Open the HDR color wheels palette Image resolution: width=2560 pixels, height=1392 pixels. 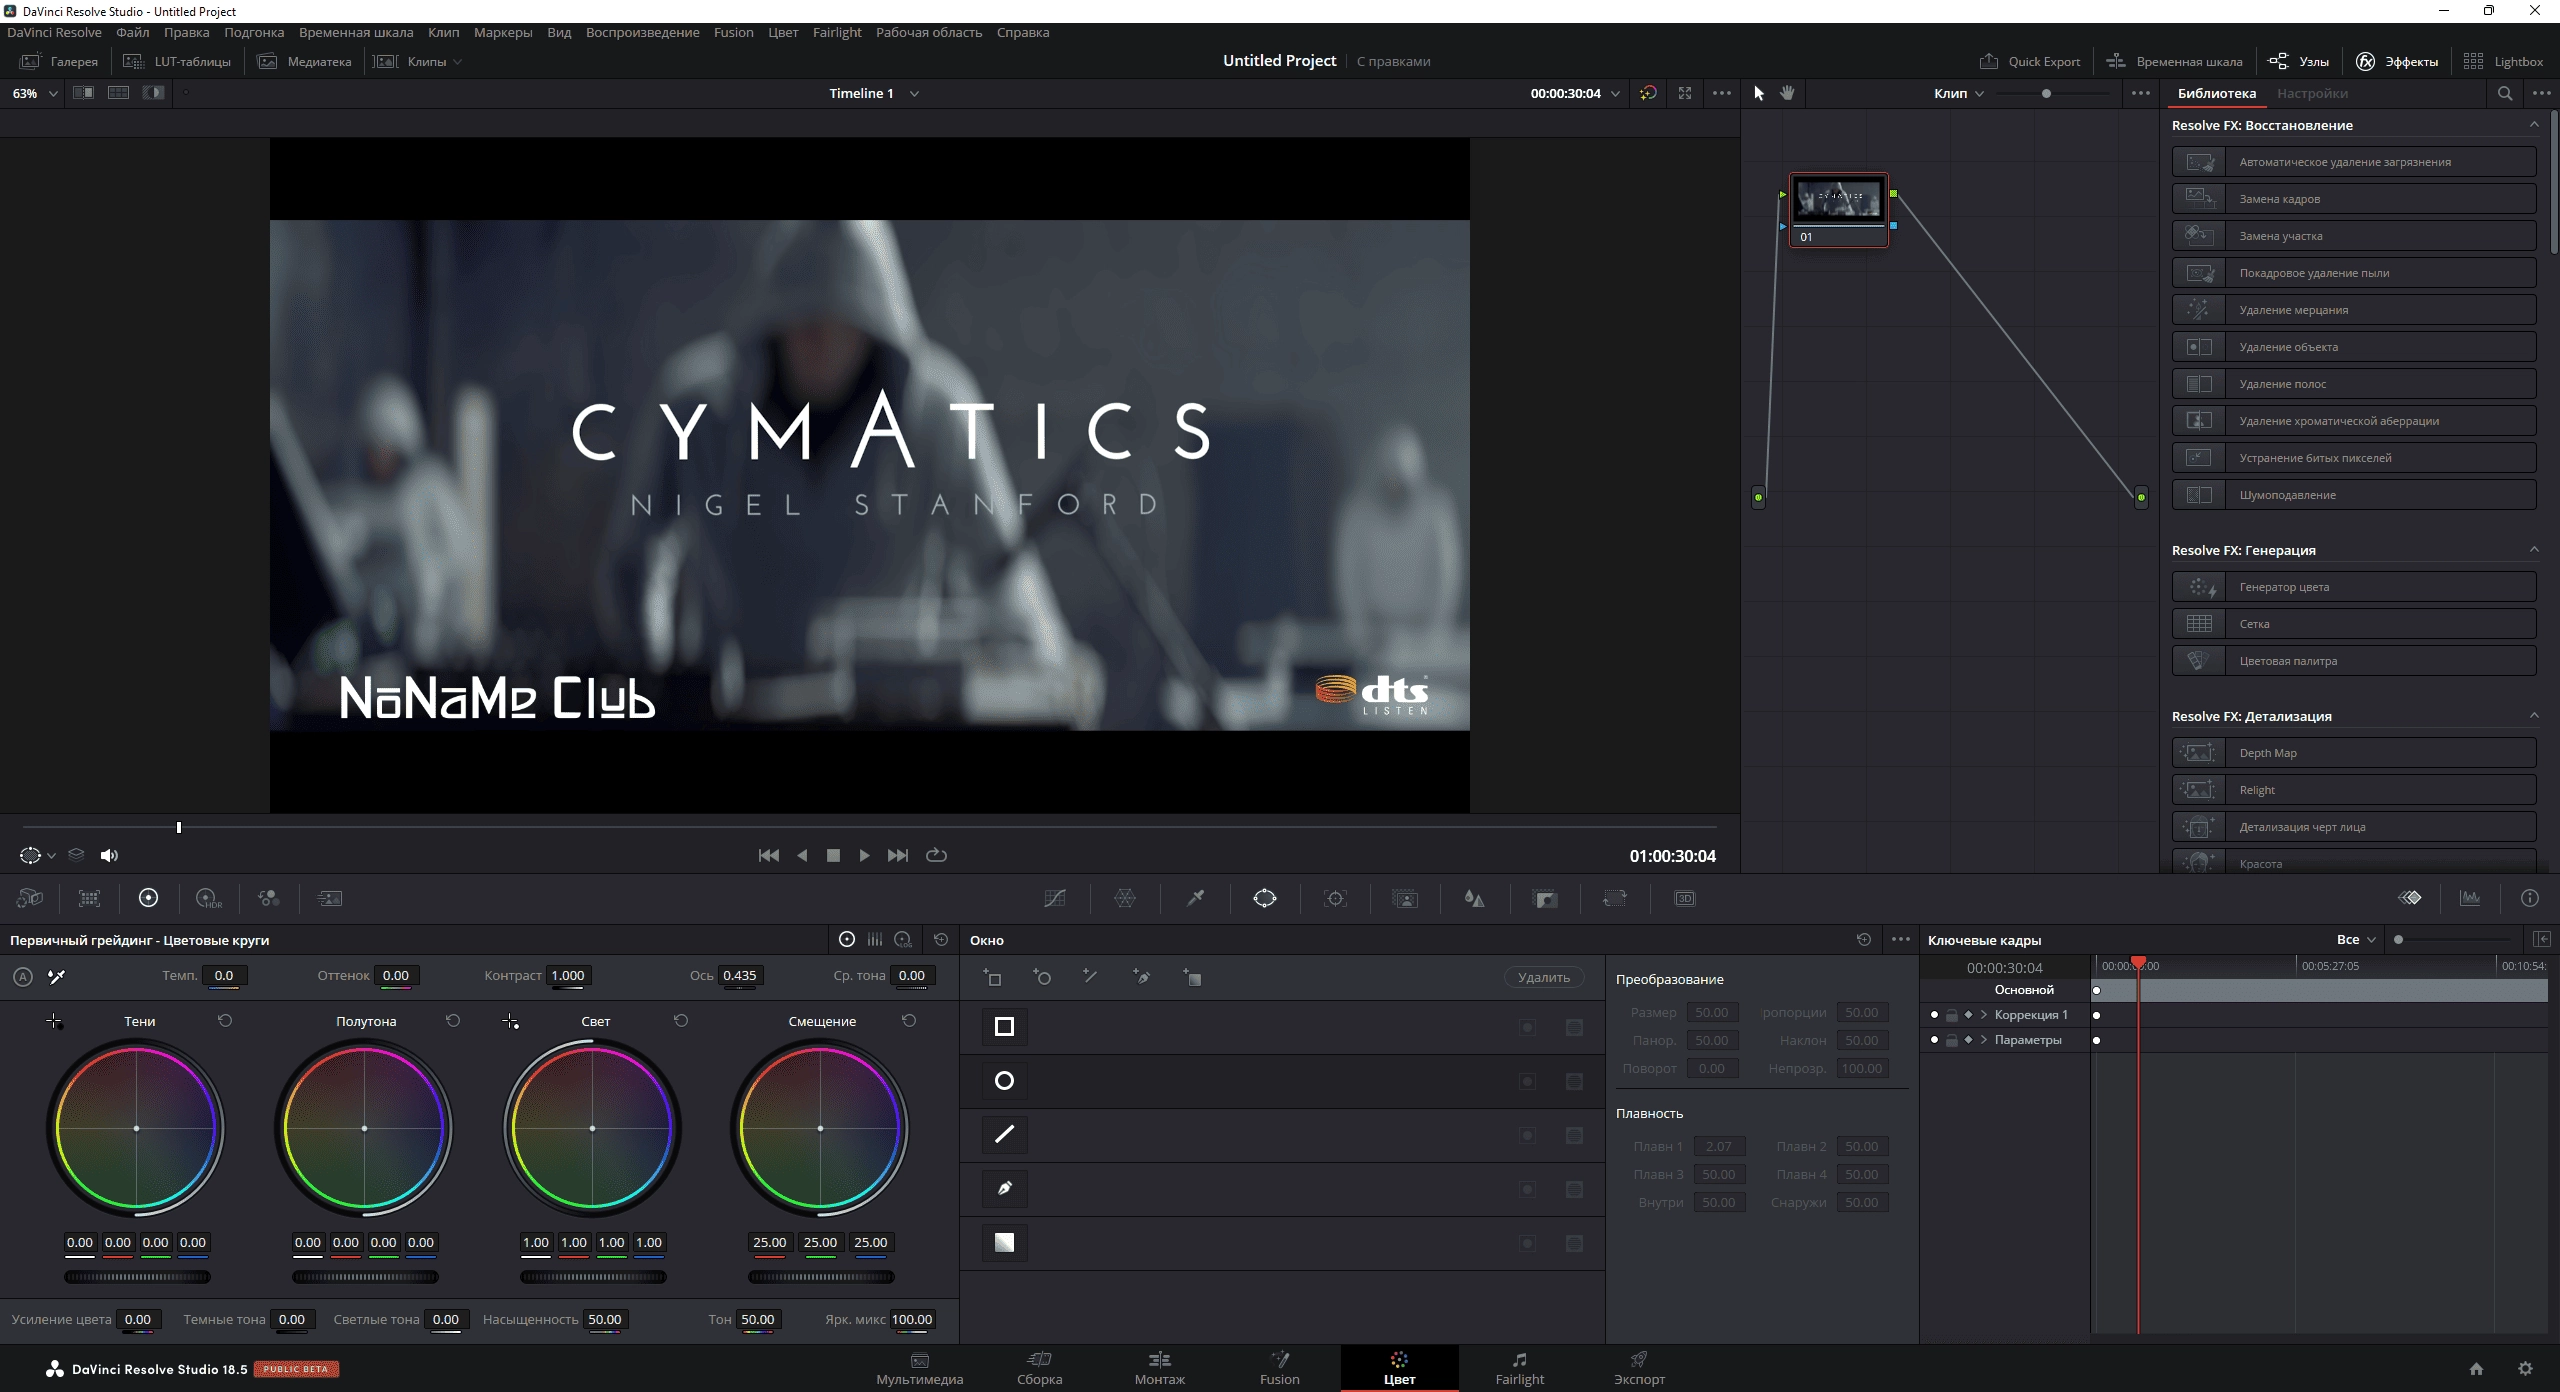[209, 898]
